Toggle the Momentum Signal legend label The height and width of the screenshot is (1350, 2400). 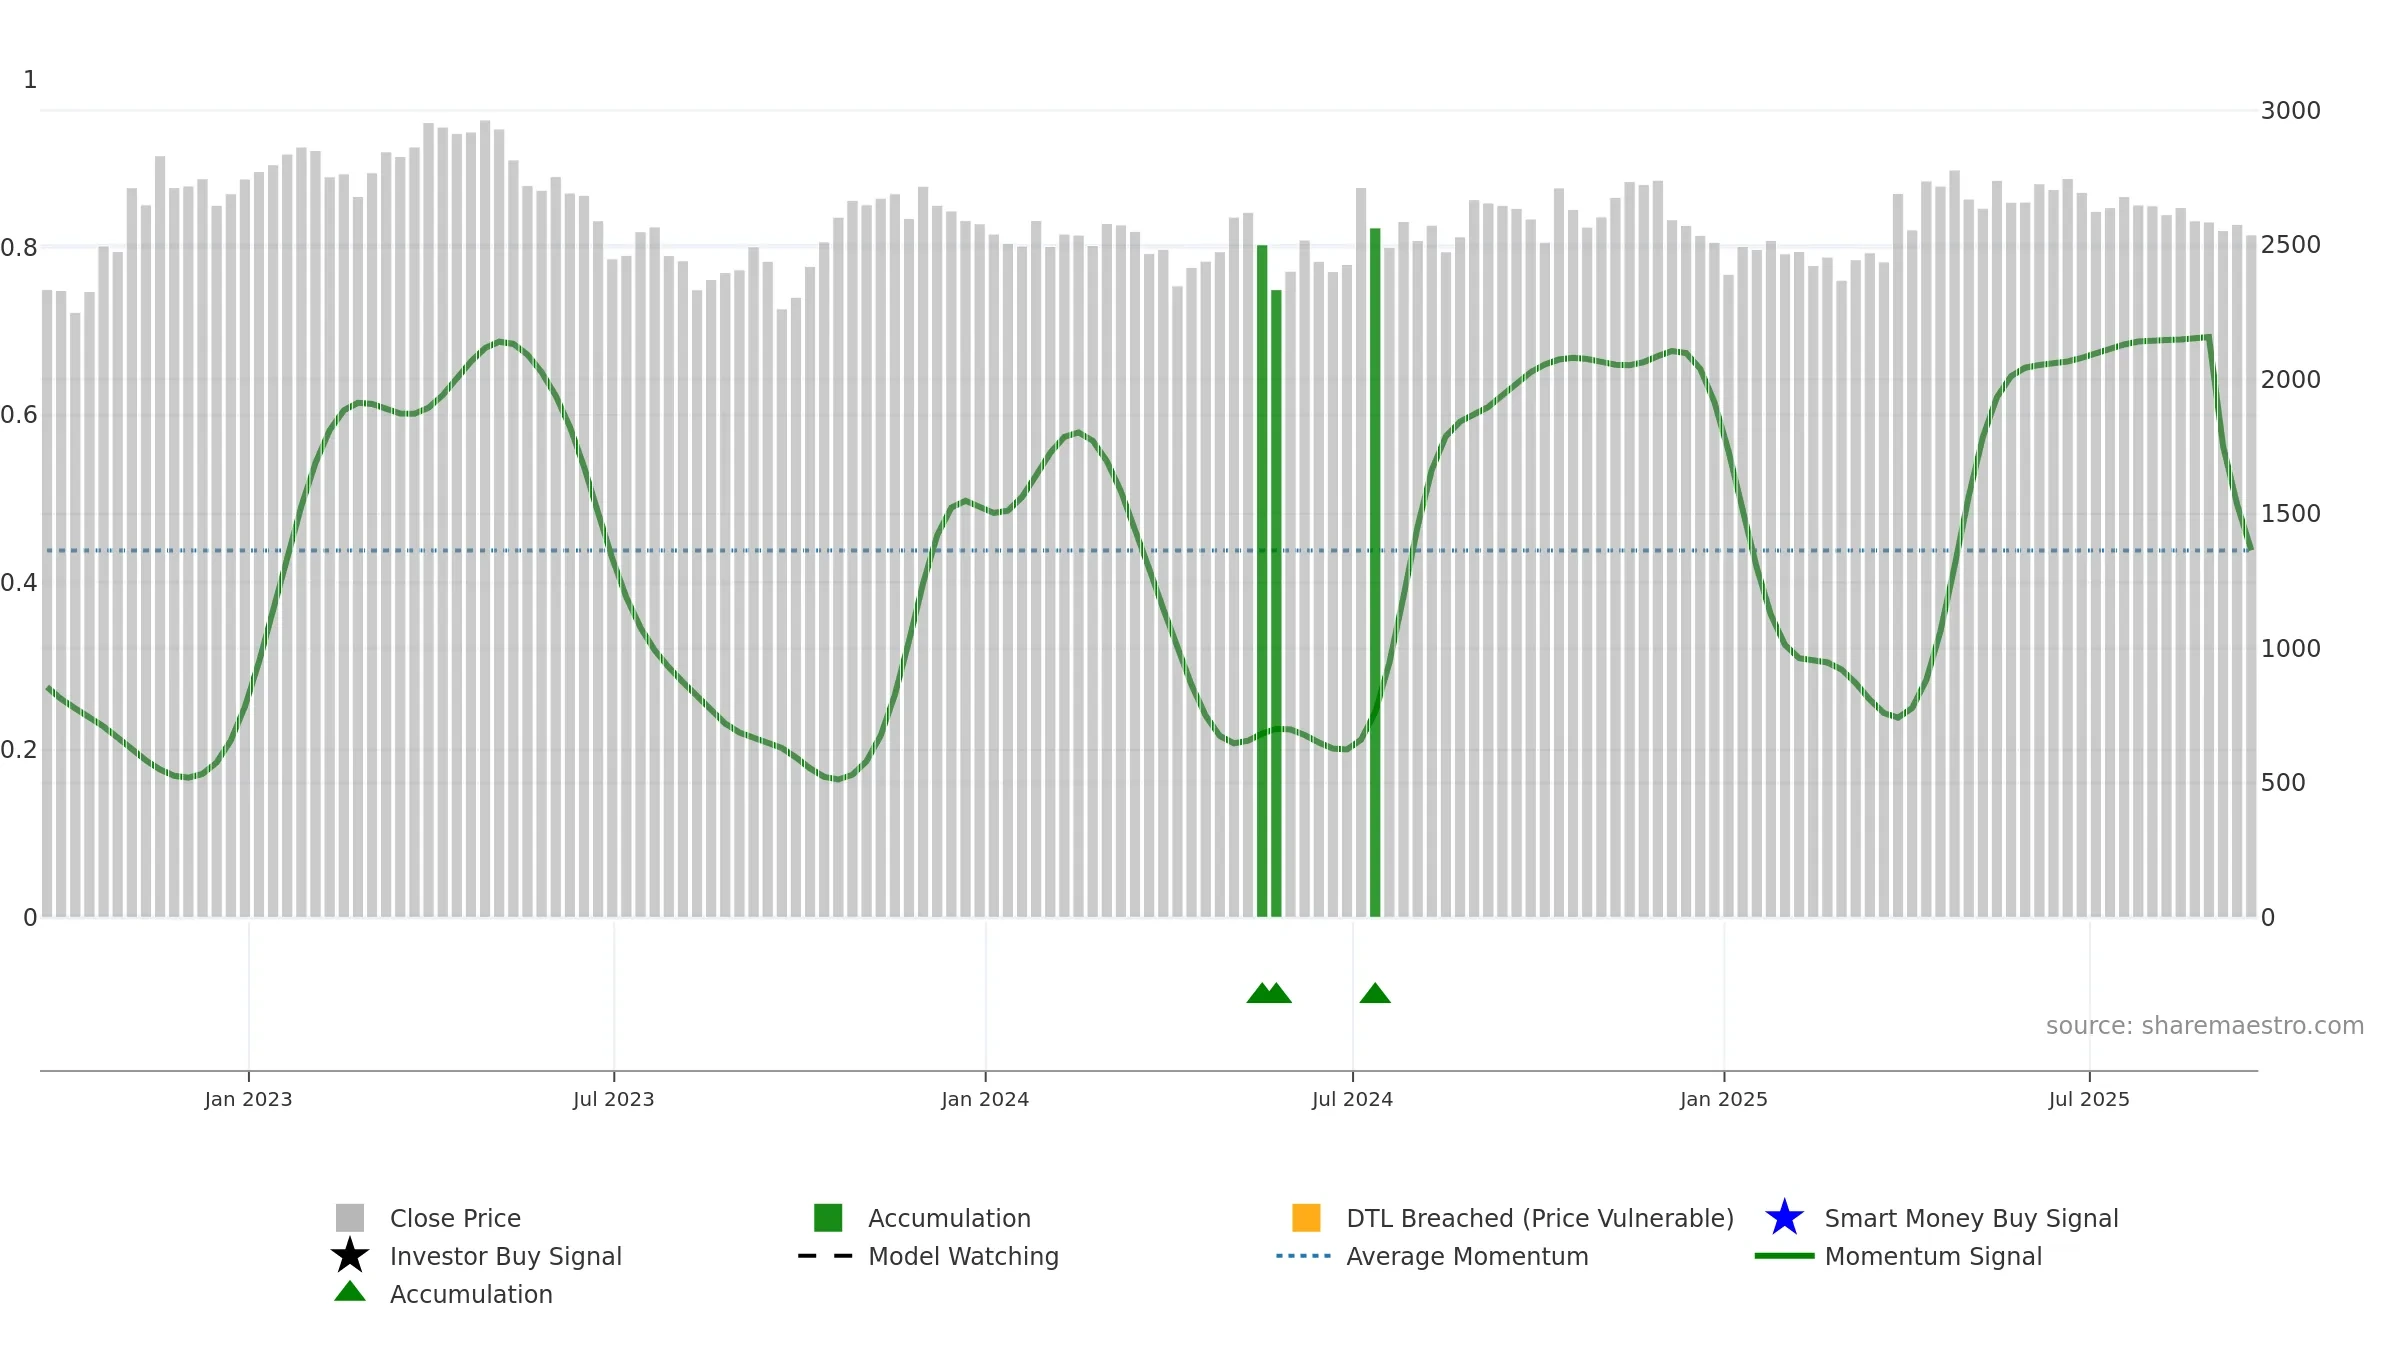pyautogui.click(x=1933, y=1256)
